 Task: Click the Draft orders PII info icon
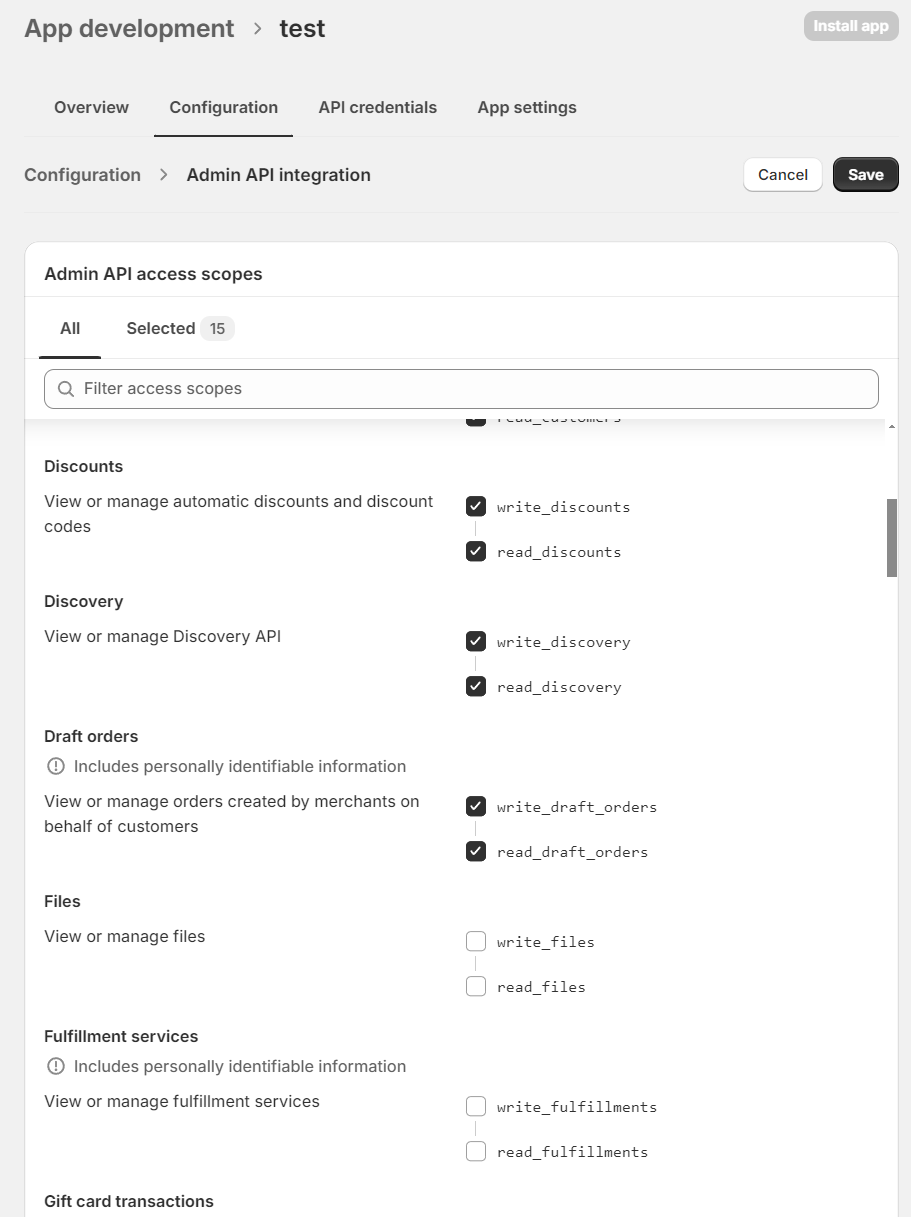56,766
